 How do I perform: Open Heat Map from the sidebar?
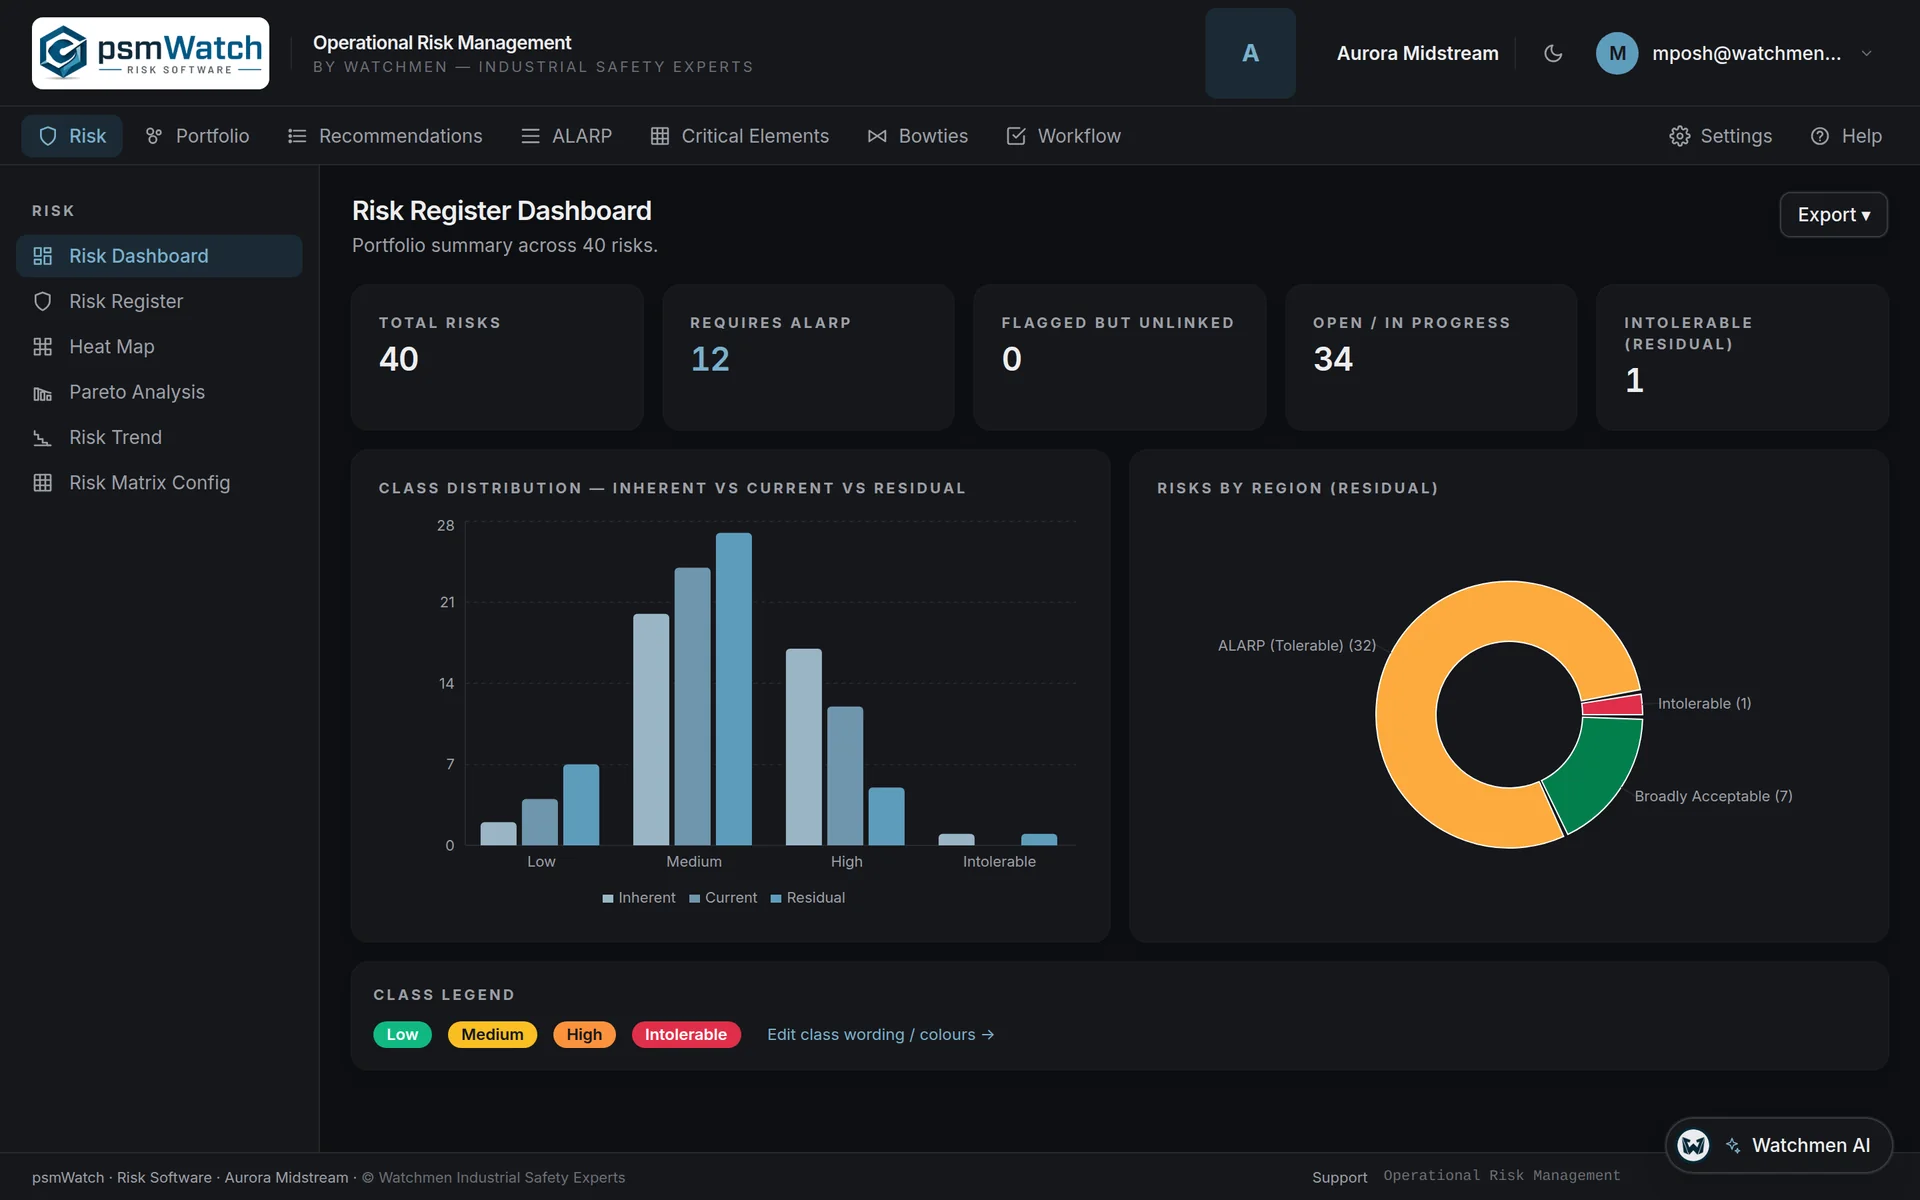(159, 347)
